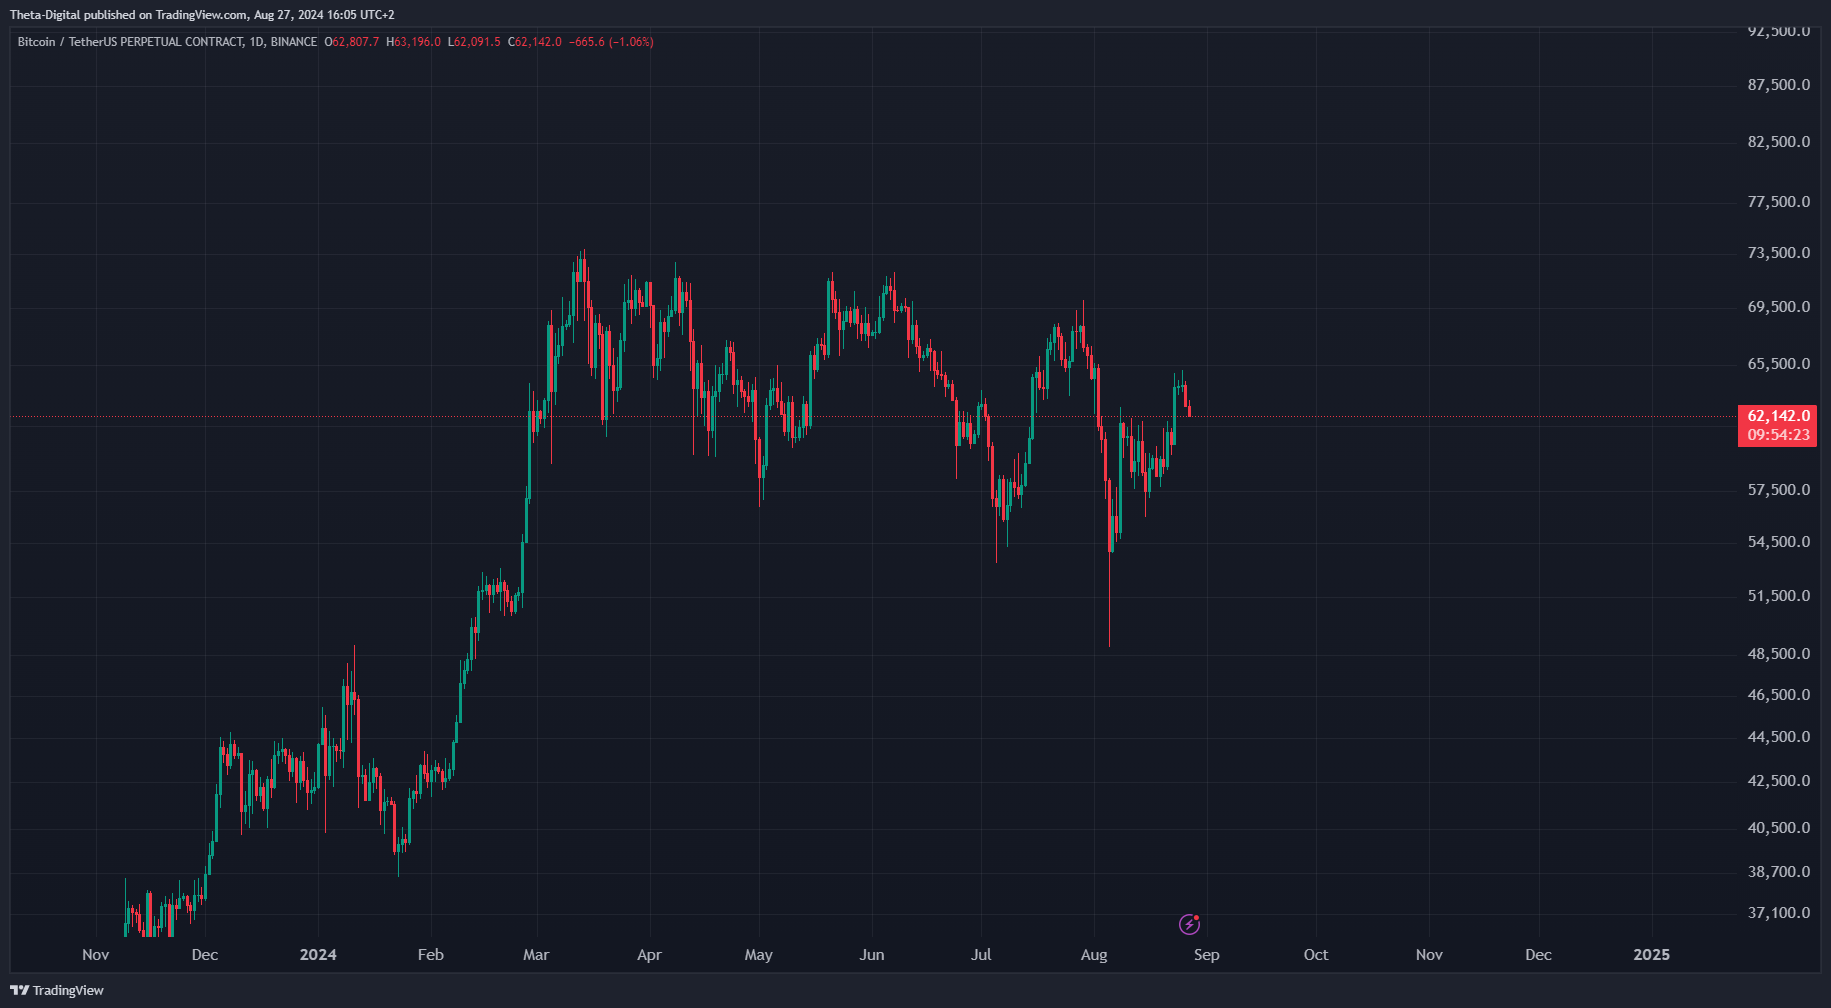Click the high value H63,196.0
Image resolution: width=1831 pixels, height=1008 pixels.
pyautogui.click(x=414, y=42)
